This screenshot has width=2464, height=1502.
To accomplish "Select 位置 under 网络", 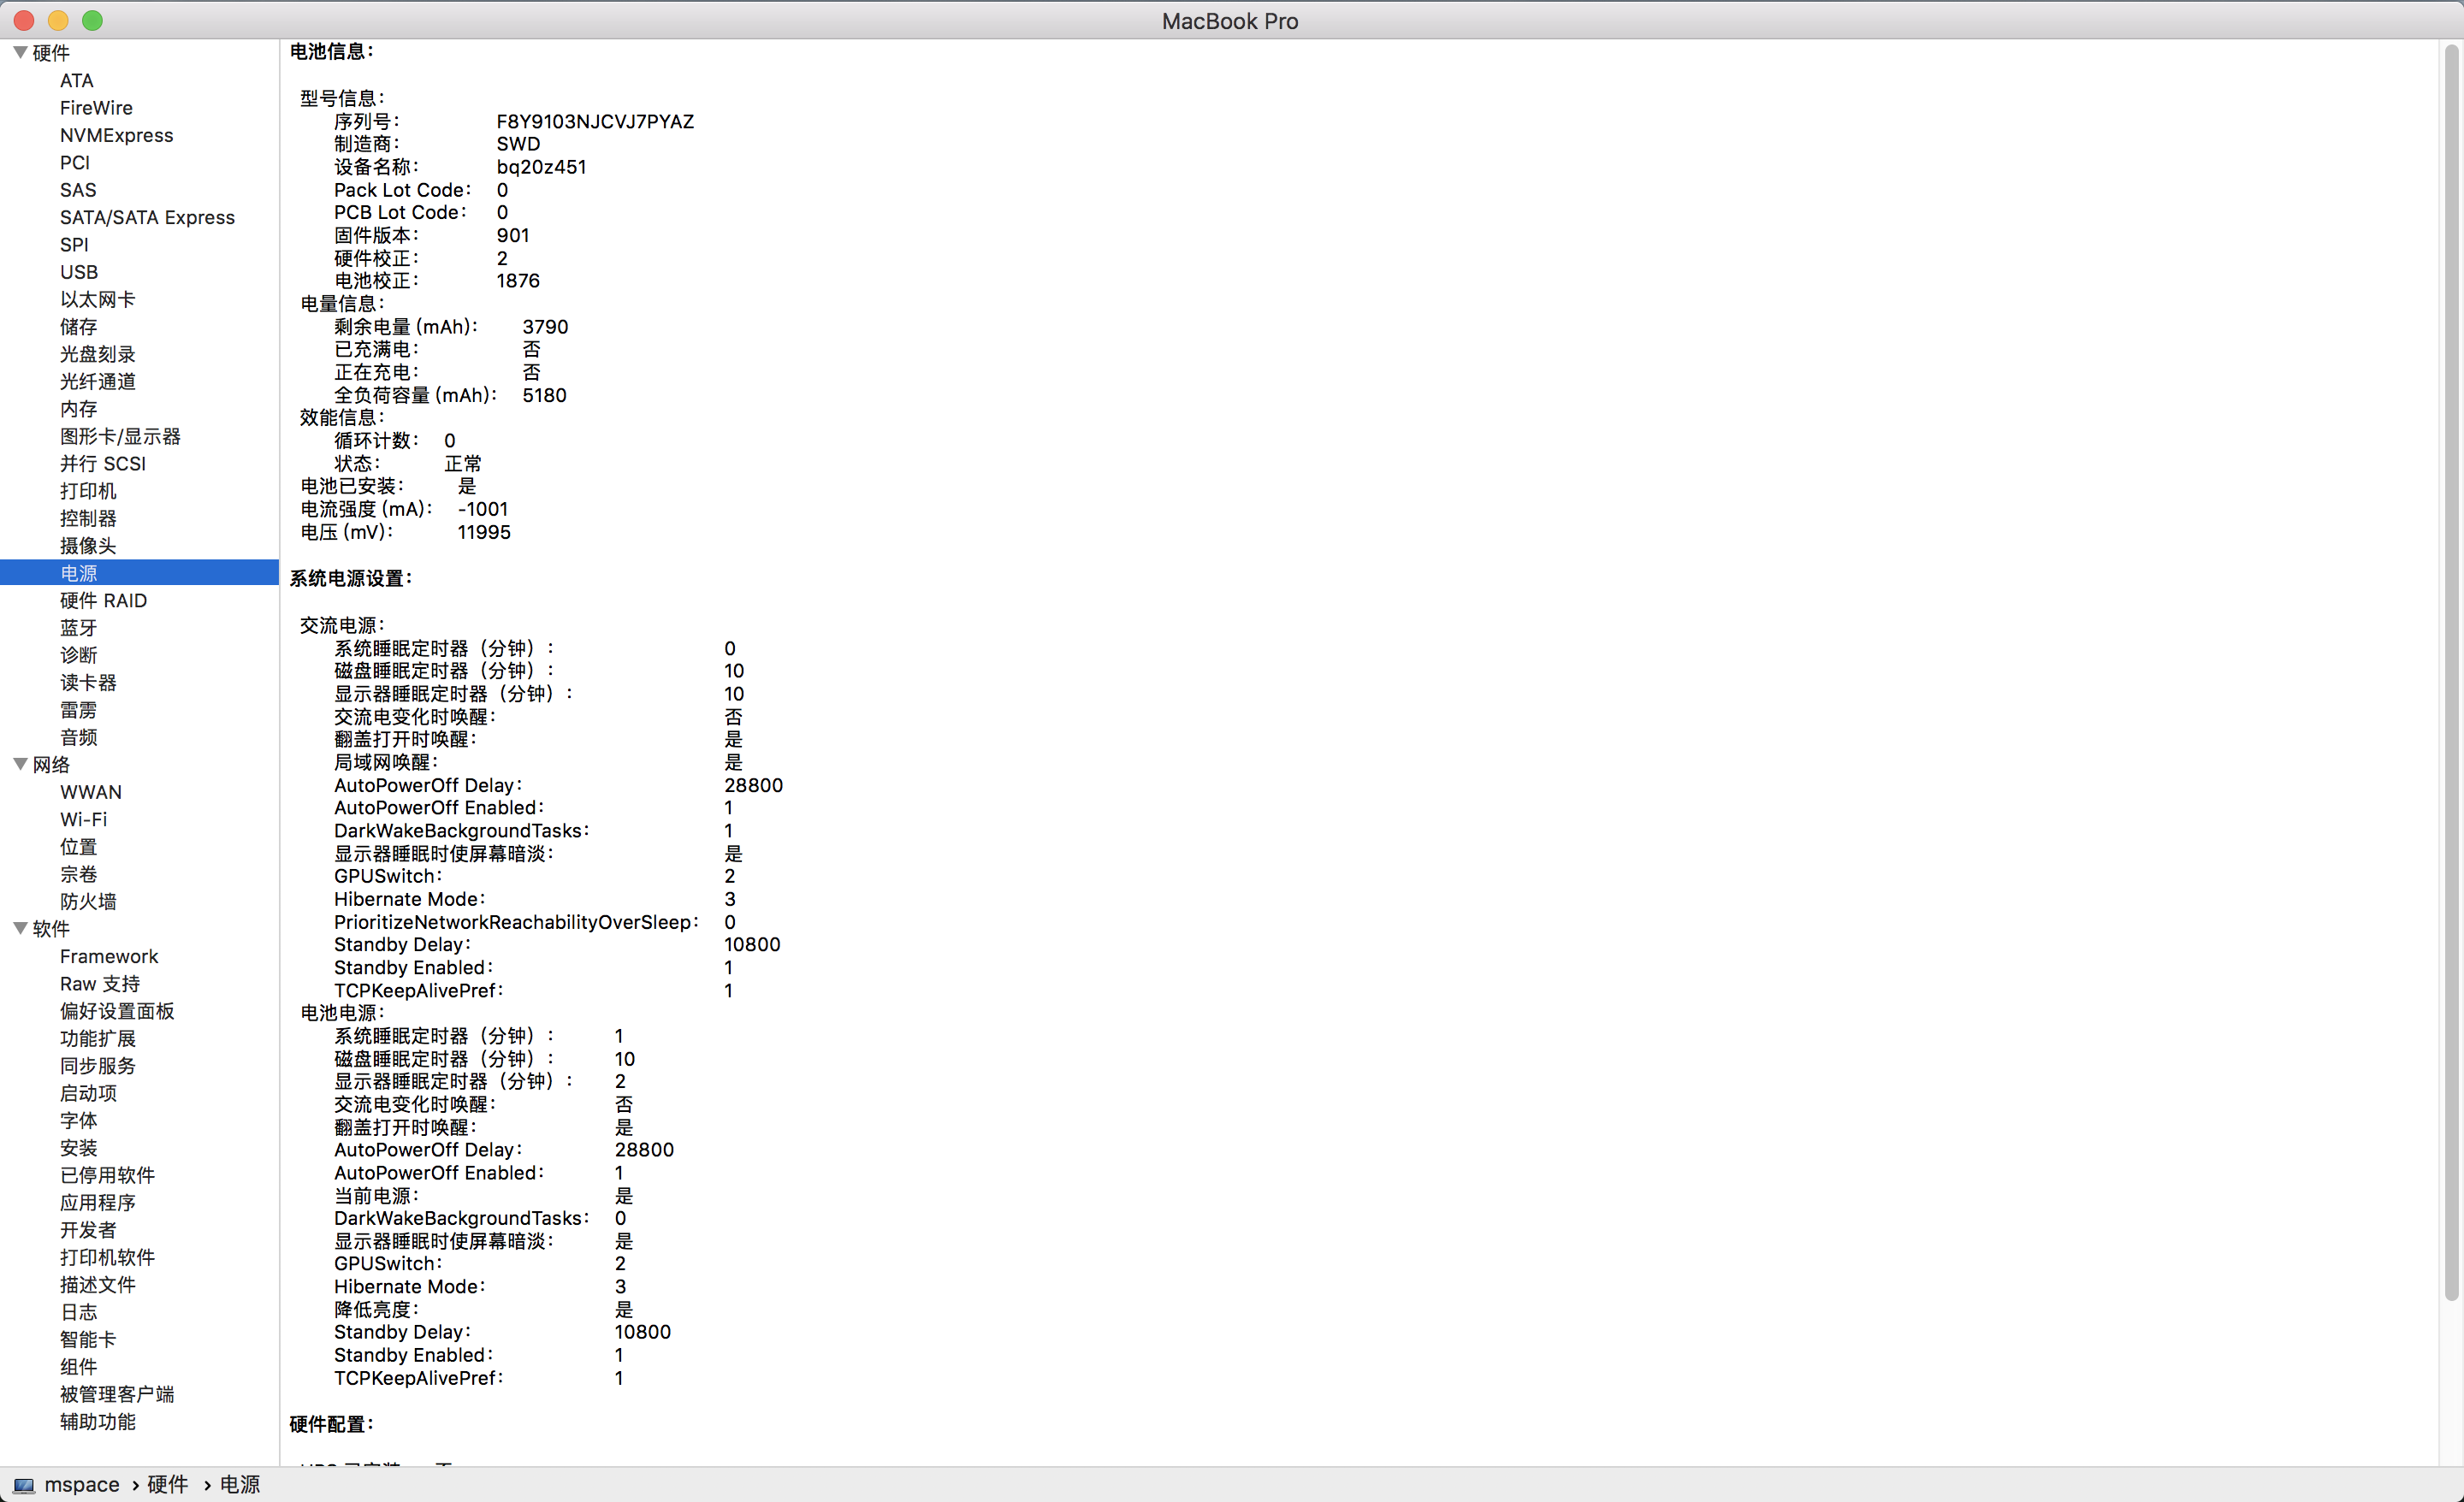I will coord(79,846).
